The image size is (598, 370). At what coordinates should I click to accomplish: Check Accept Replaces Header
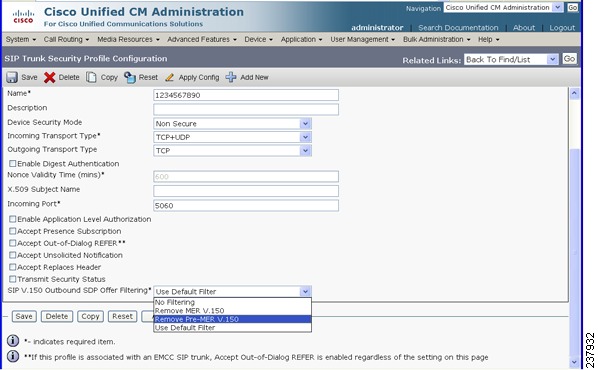(13, 267)
